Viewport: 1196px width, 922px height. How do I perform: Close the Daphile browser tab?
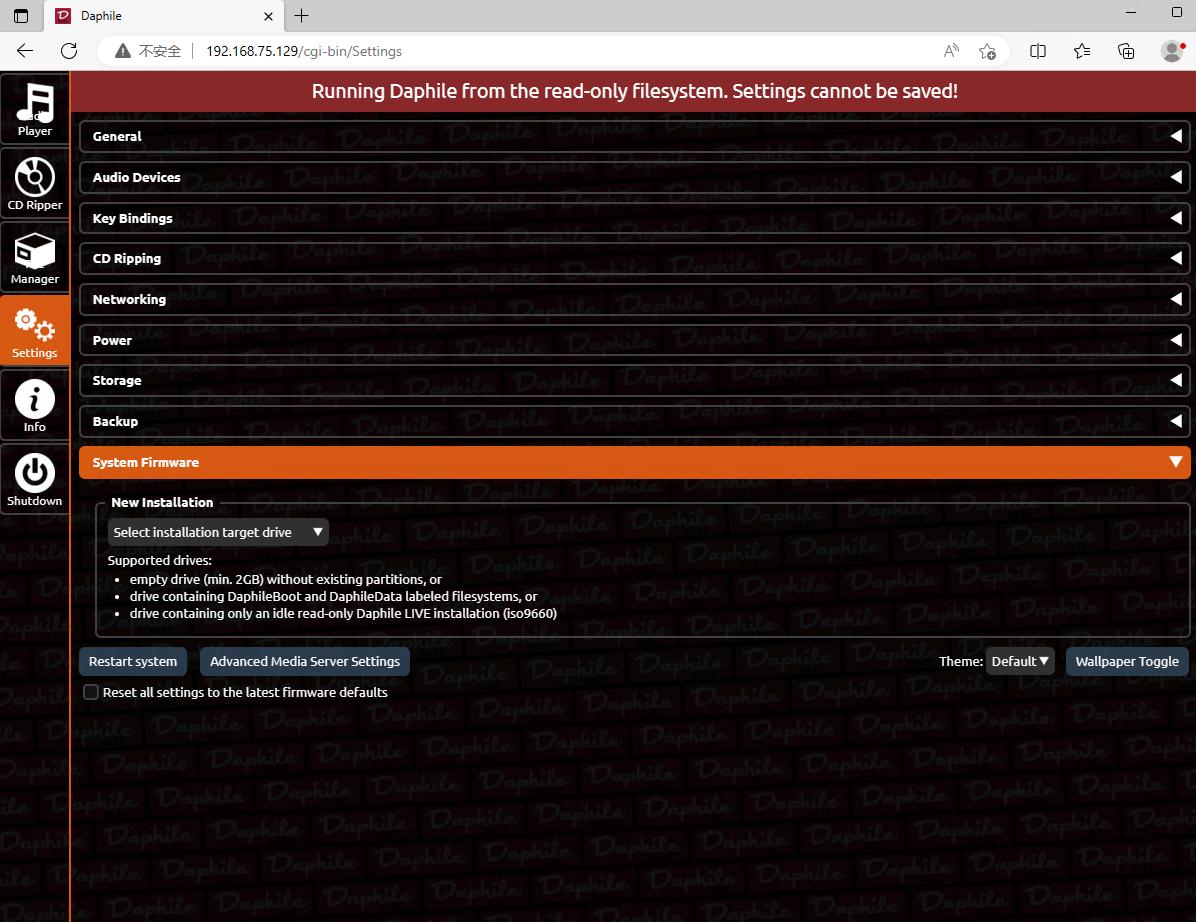tap(268, 16)
